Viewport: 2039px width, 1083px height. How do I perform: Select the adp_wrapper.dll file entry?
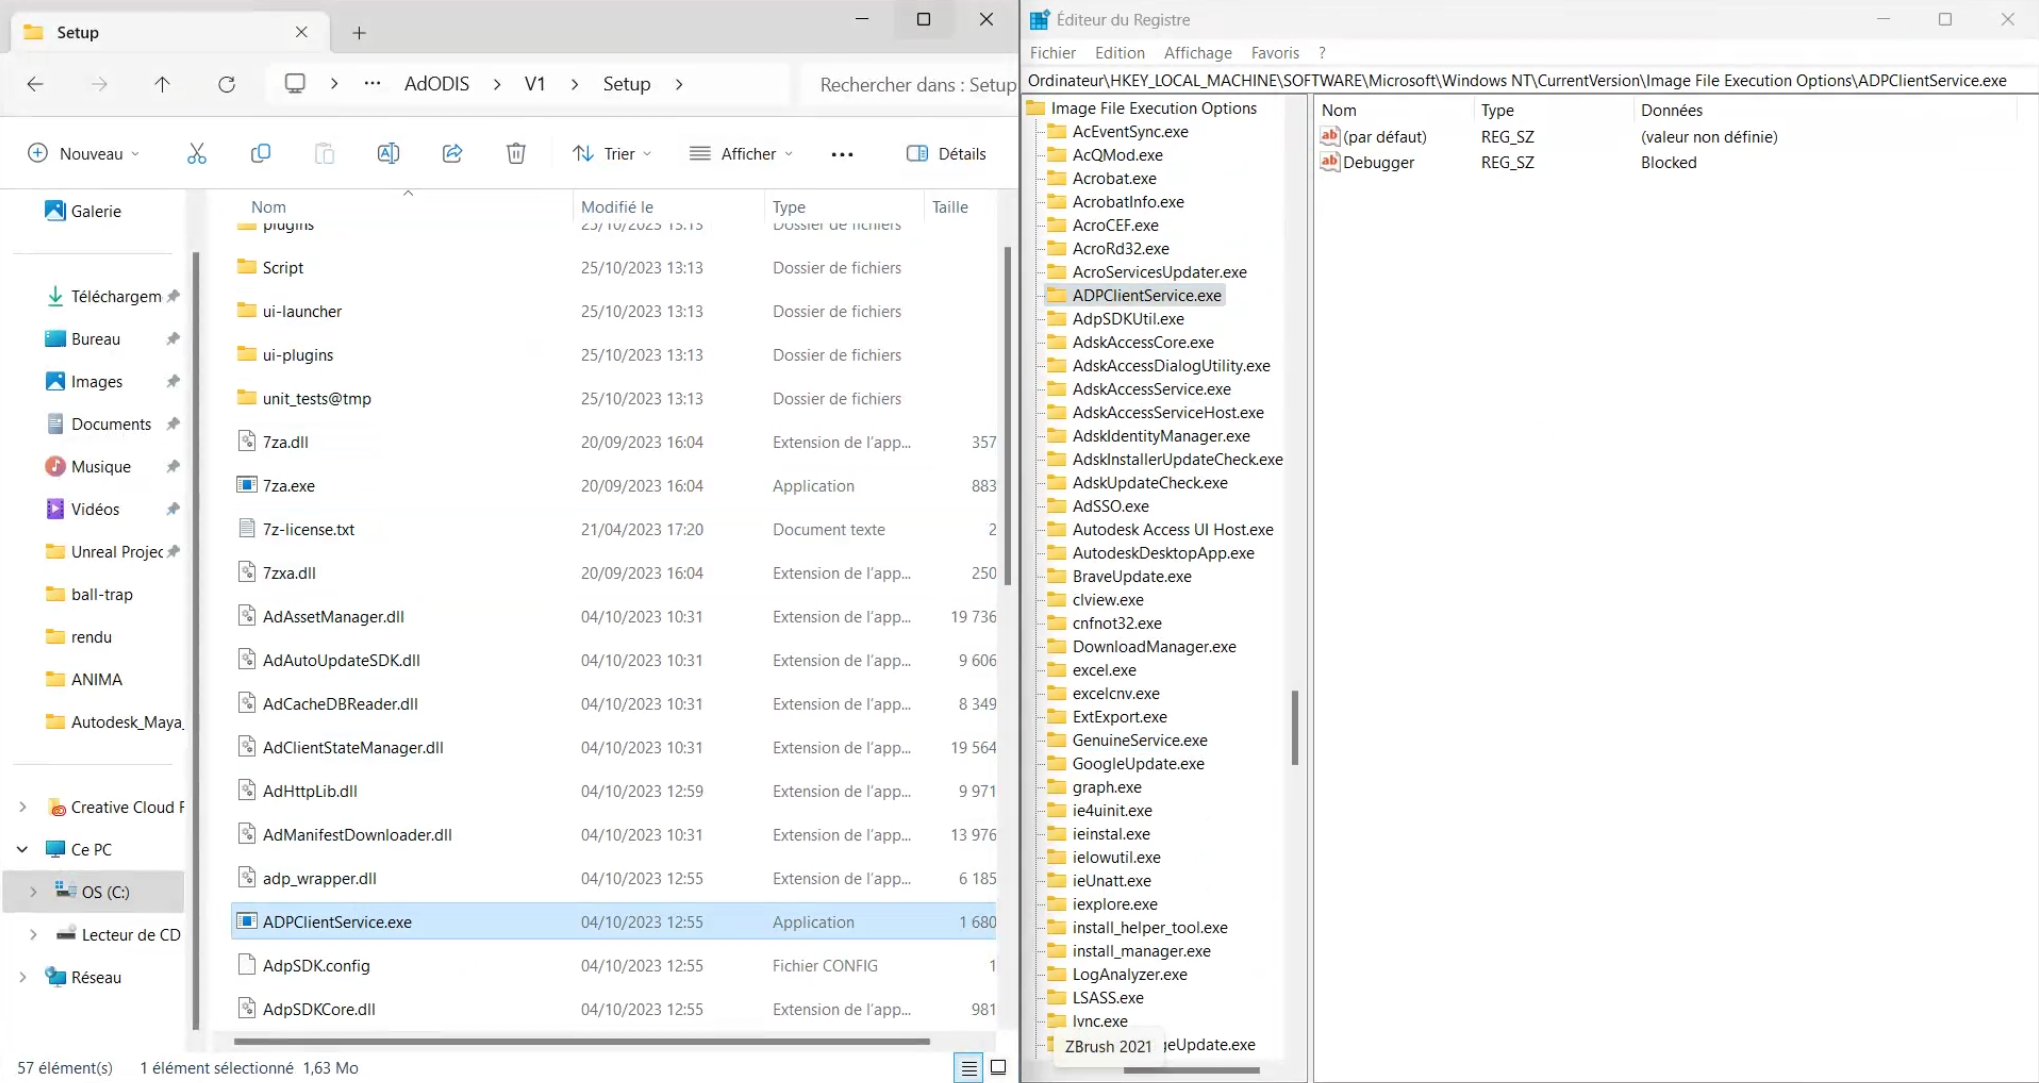coord(320,878)
